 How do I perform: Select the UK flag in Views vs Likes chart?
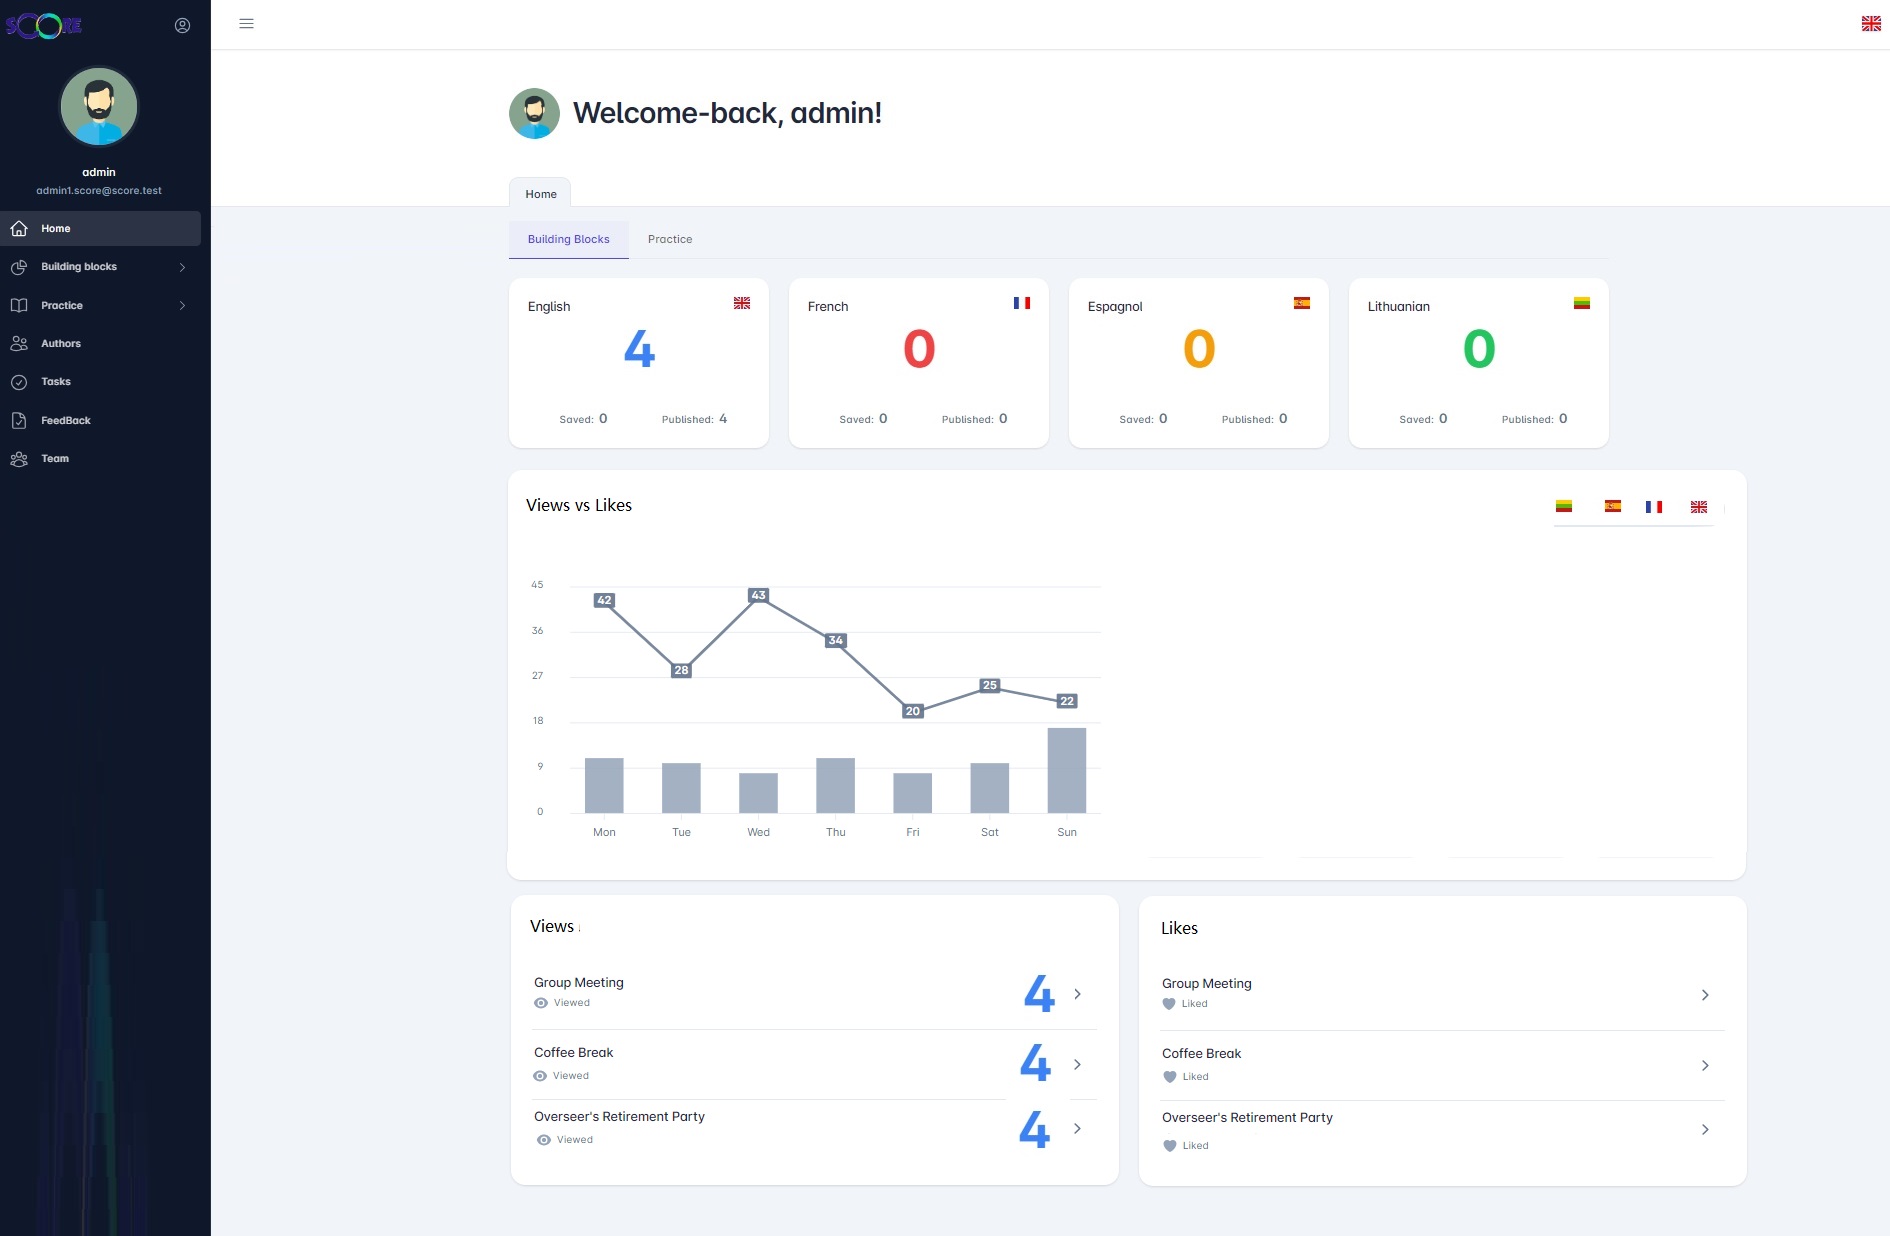(x=1698, y=507)
